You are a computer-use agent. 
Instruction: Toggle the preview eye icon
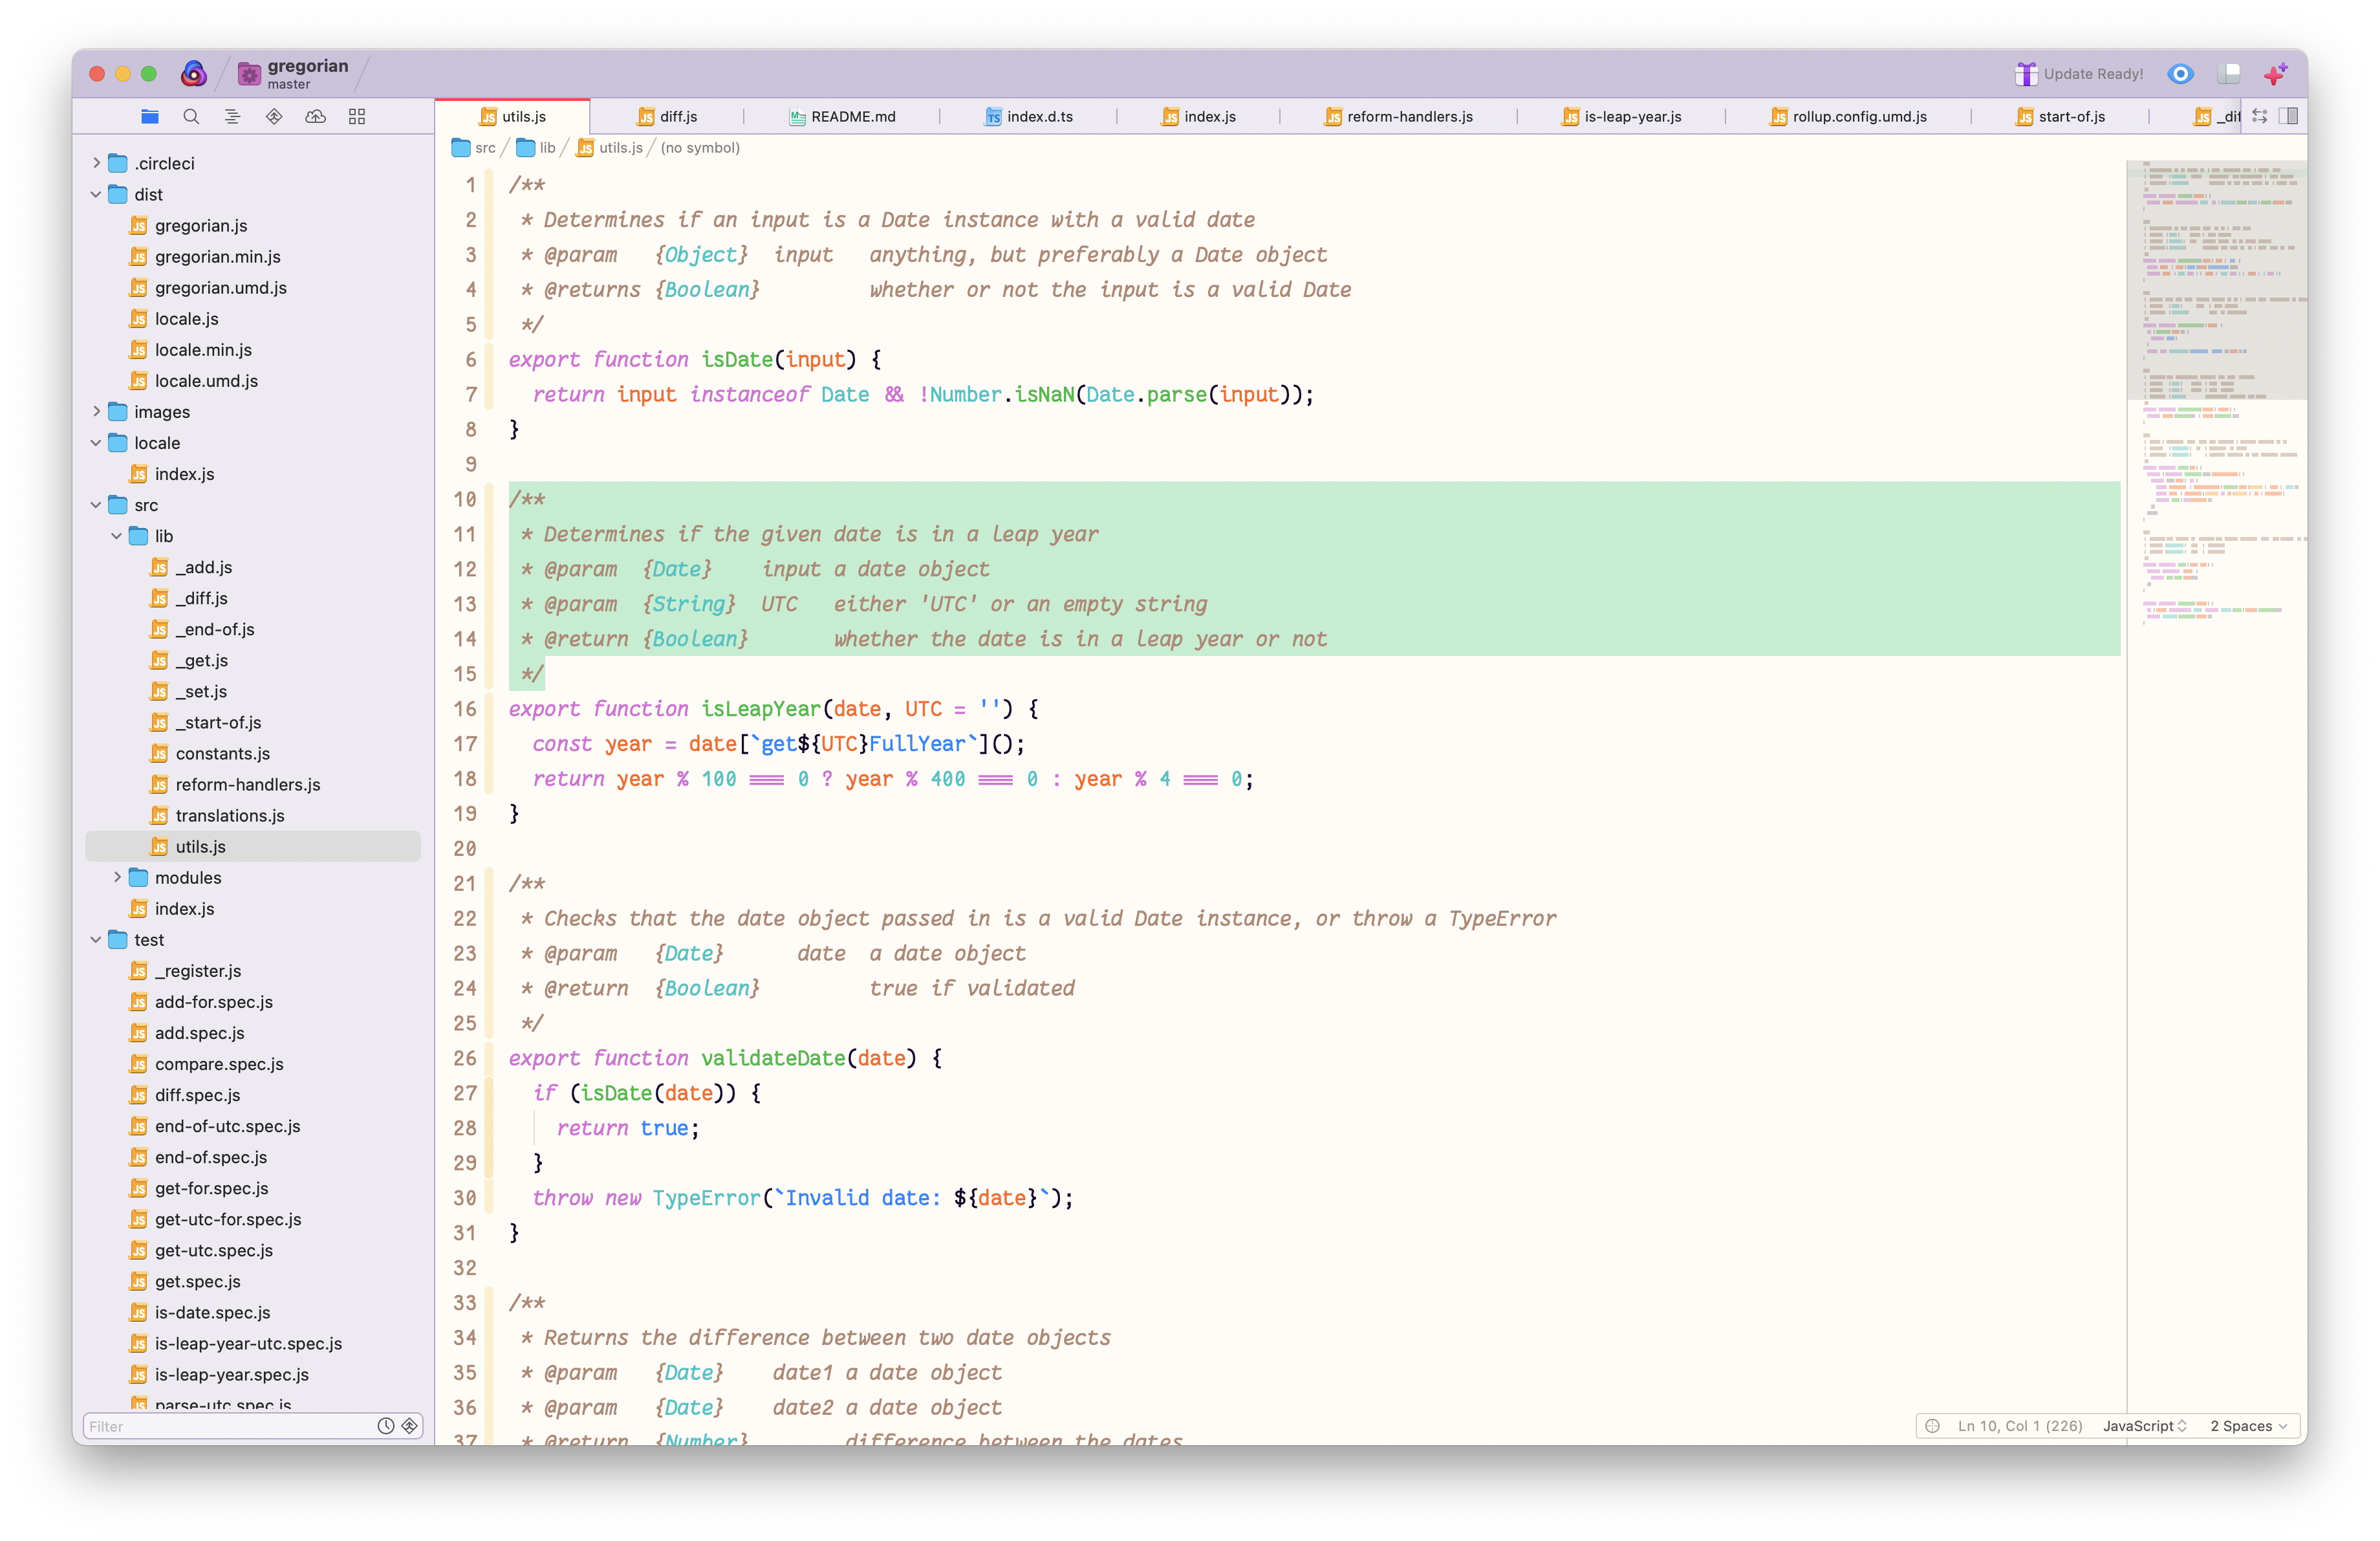coord(2181,74)
